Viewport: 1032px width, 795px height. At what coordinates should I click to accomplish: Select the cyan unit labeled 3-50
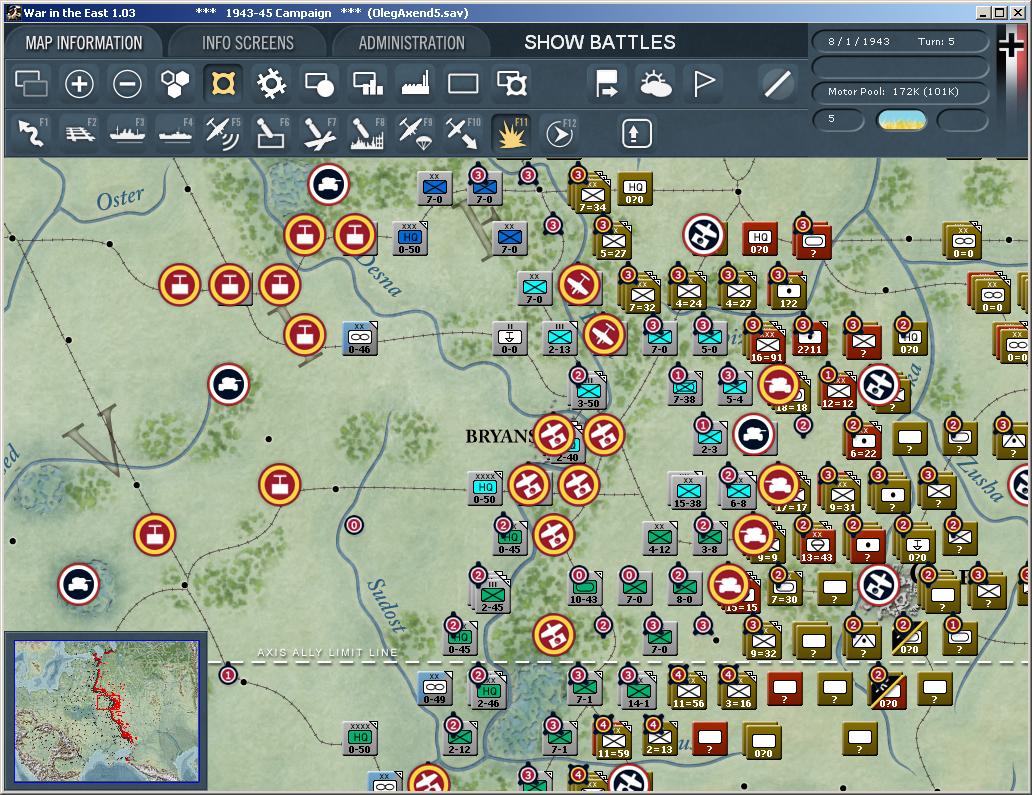pyautogui.click(x=588, y=393)
